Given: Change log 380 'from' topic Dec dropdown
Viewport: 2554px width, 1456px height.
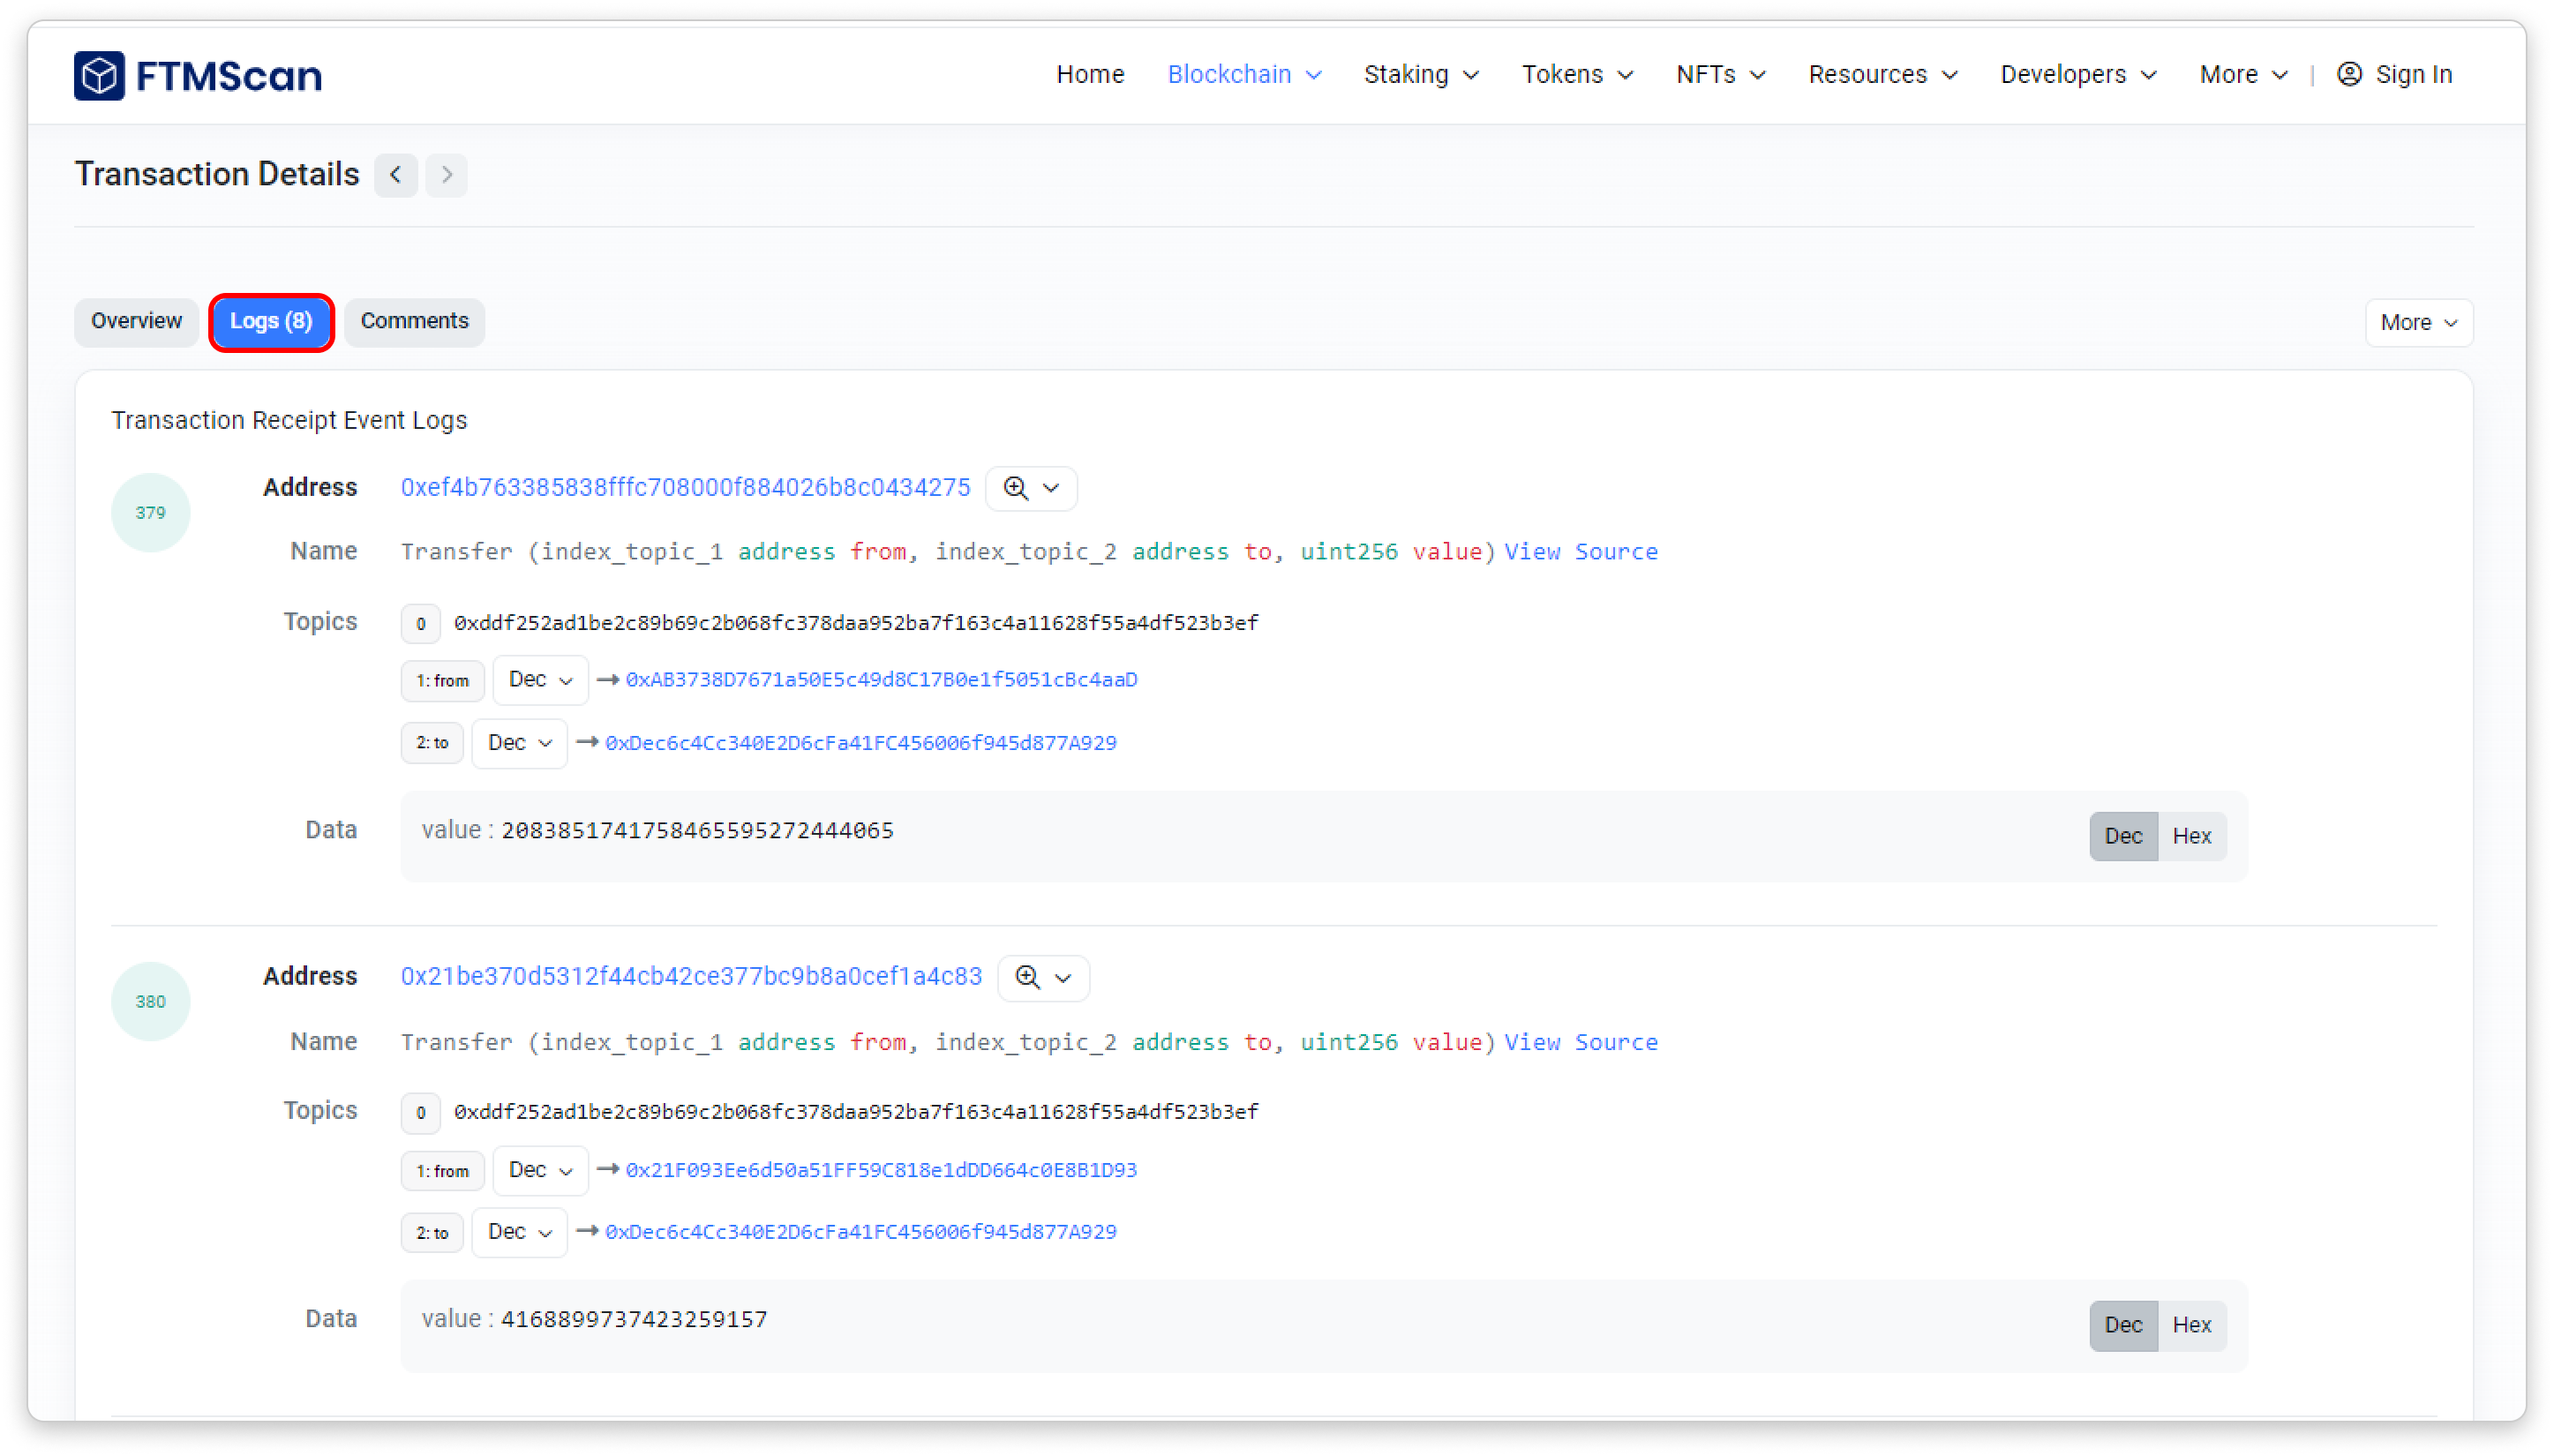Looking at the screenshot, I should pyautogui.click(x=540, y=1170).
